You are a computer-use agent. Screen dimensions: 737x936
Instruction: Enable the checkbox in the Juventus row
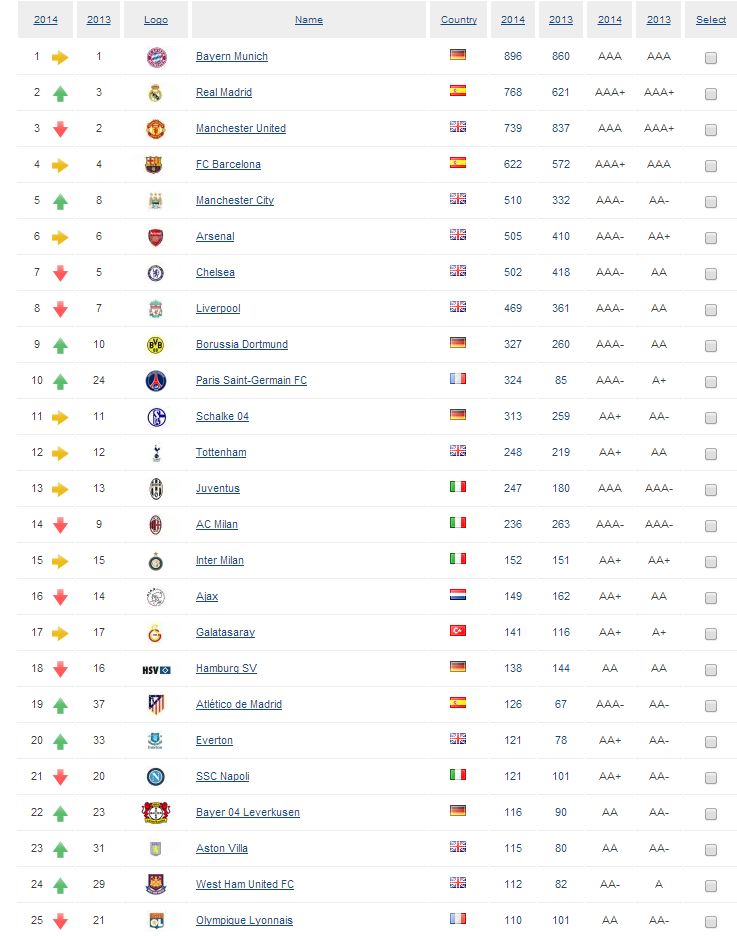pos(711,490)
